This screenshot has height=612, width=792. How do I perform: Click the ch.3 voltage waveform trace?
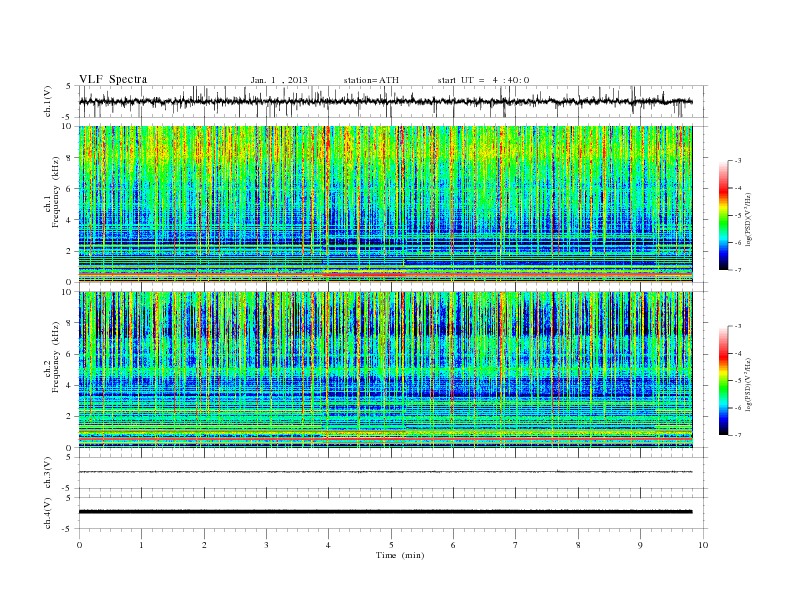pos(385,472)
